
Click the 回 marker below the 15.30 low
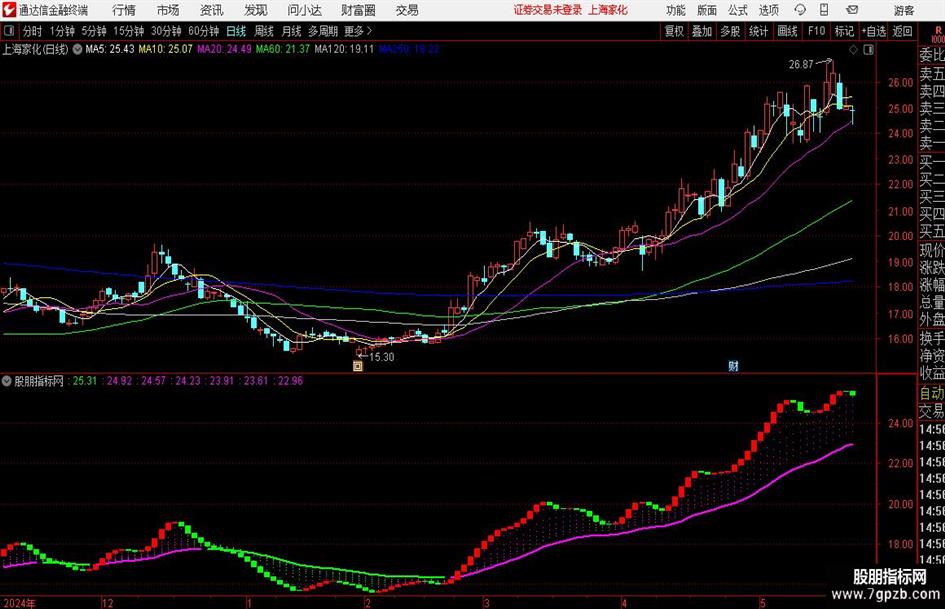(358, 366)
